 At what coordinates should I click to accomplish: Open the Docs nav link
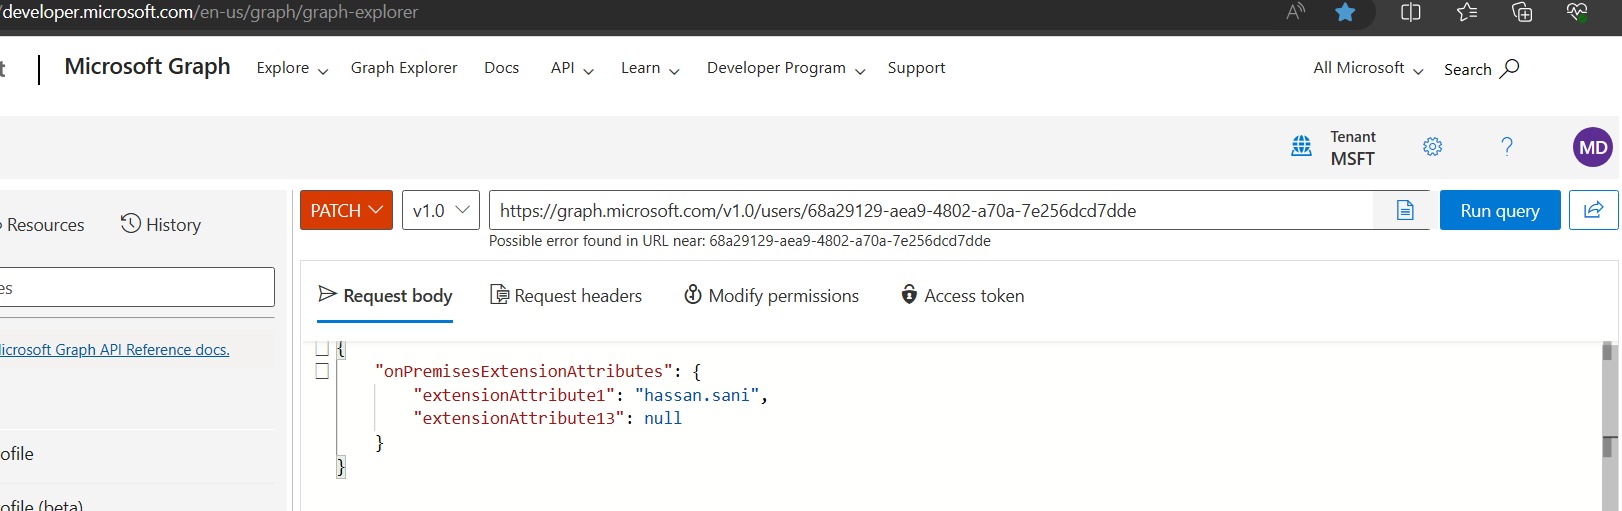pyautogui.click(x=502, y=68)
